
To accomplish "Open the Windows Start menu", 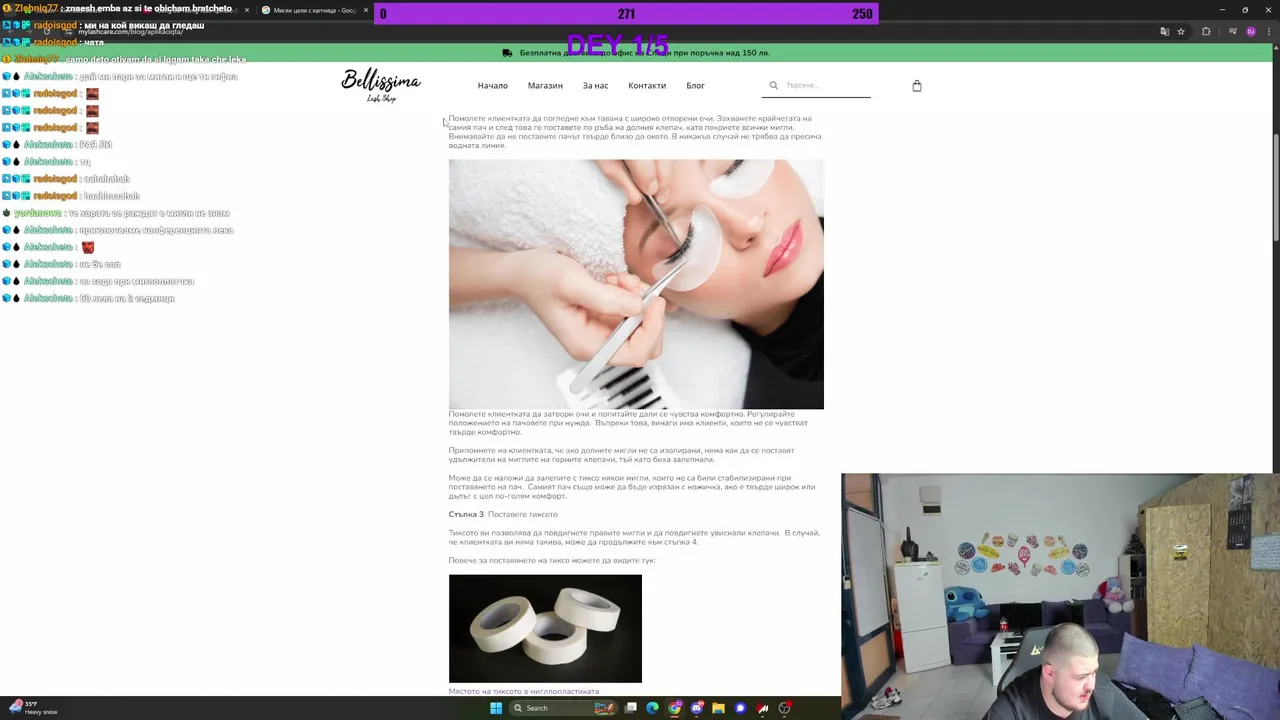I will click(496, 708).
